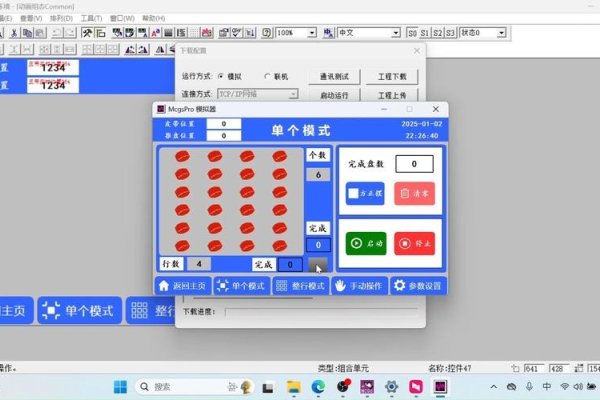Click the 行数 value box showing 4

pos(199,264)
